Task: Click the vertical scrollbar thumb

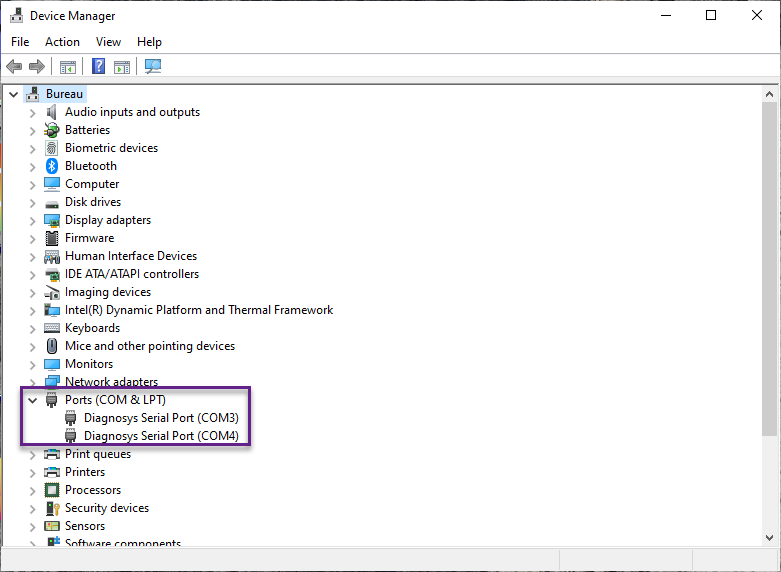Action: coord(769,269)
